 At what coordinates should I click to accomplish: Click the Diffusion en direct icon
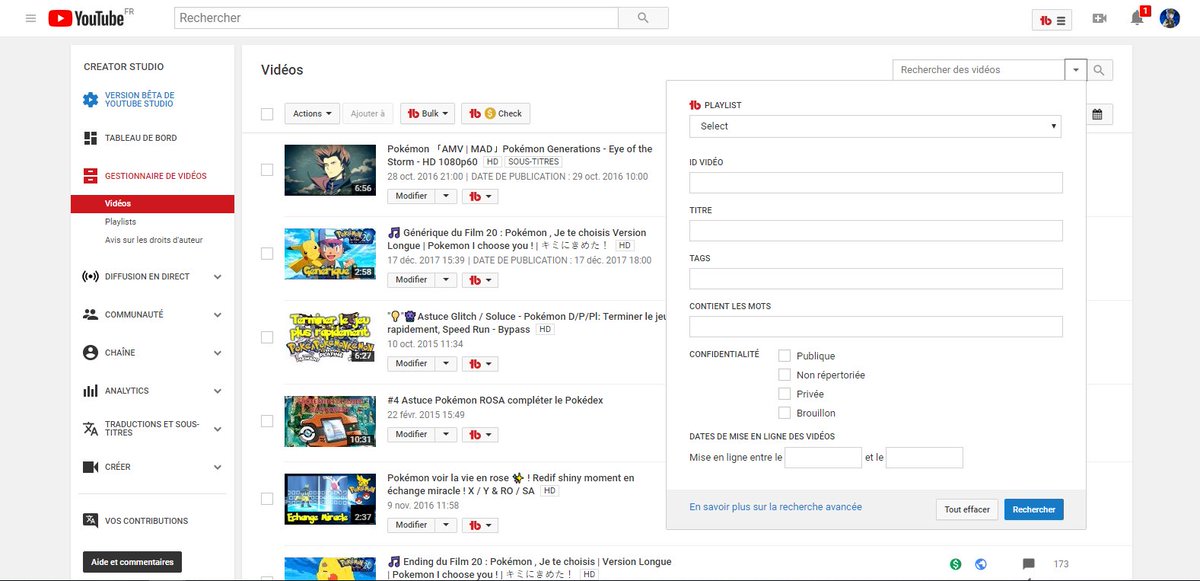[x=91, y=276]
